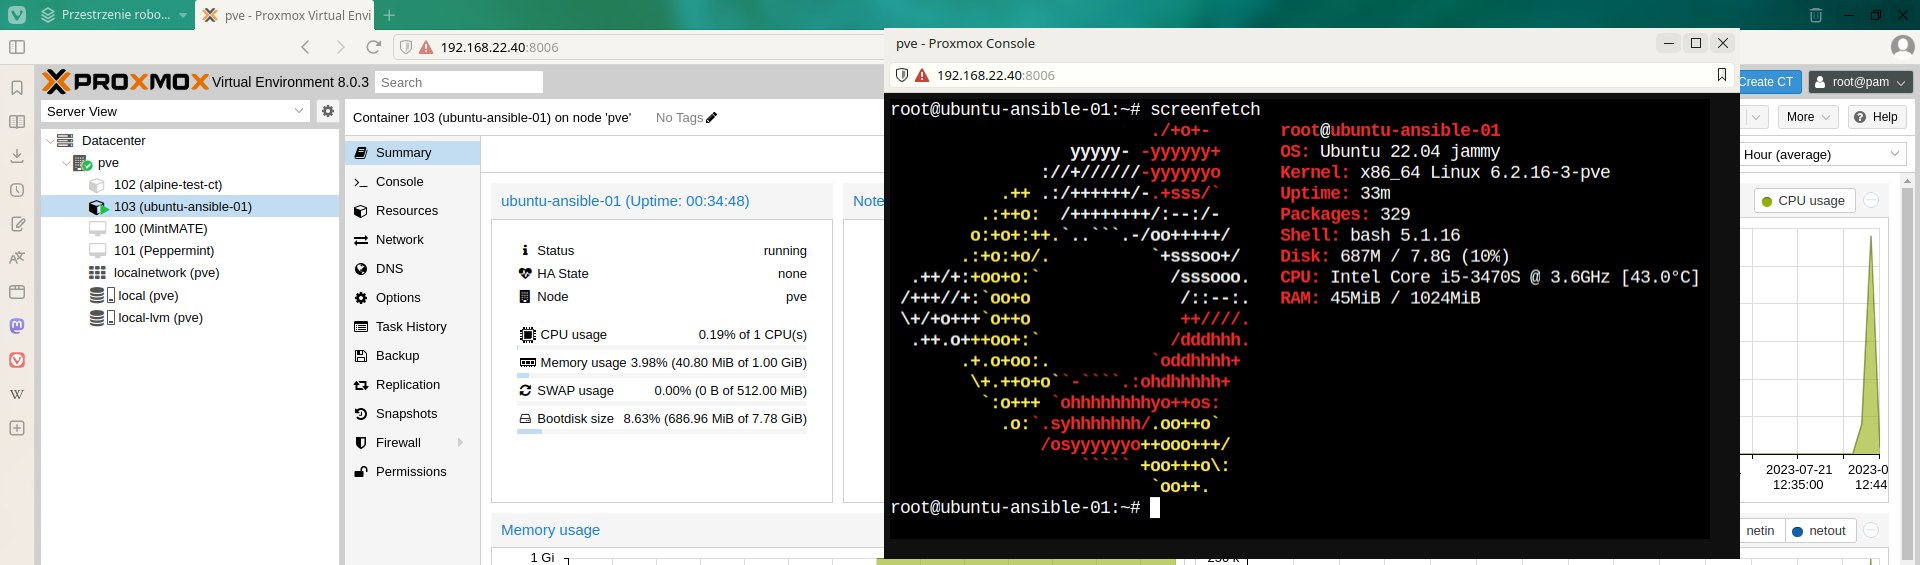Select local (pve) storage
The width and height of the screenshot is (1920, 565).
pos(190,296)
